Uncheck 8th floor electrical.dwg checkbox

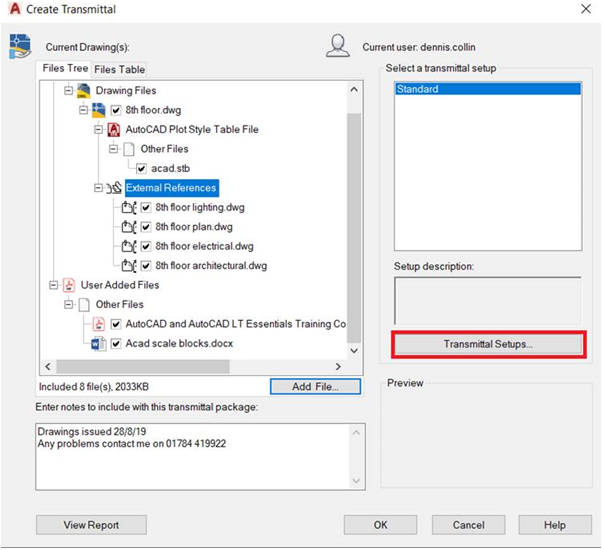pyautogui.click(x=146, y=246)
